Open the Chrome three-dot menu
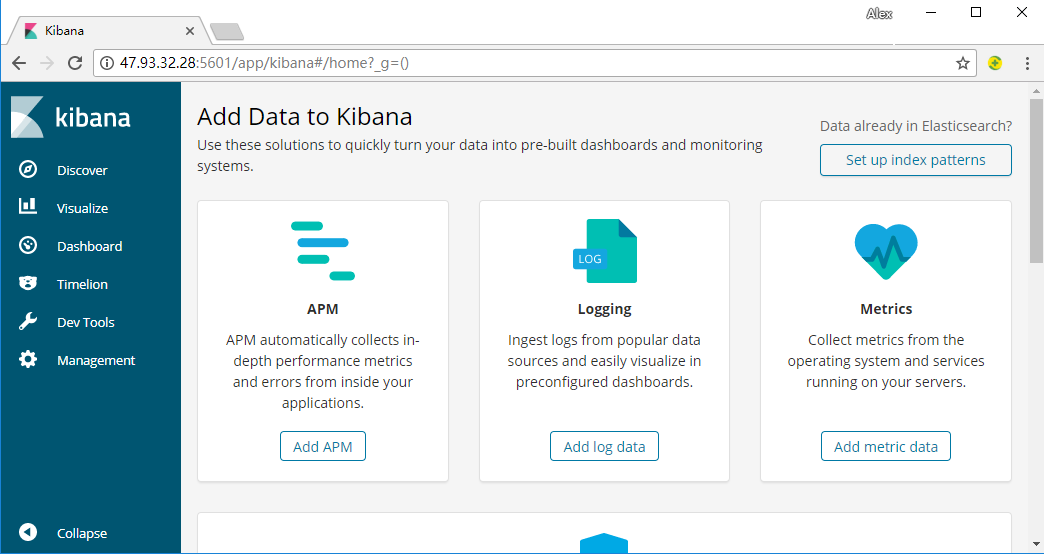 1027,63
